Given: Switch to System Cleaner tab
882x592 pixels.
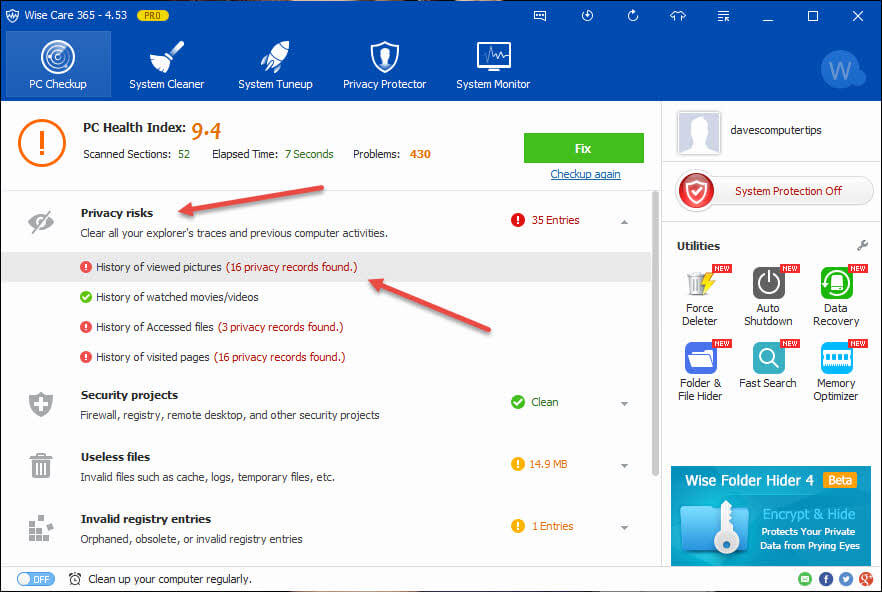Looking at the screenshot, I should 166,64.
